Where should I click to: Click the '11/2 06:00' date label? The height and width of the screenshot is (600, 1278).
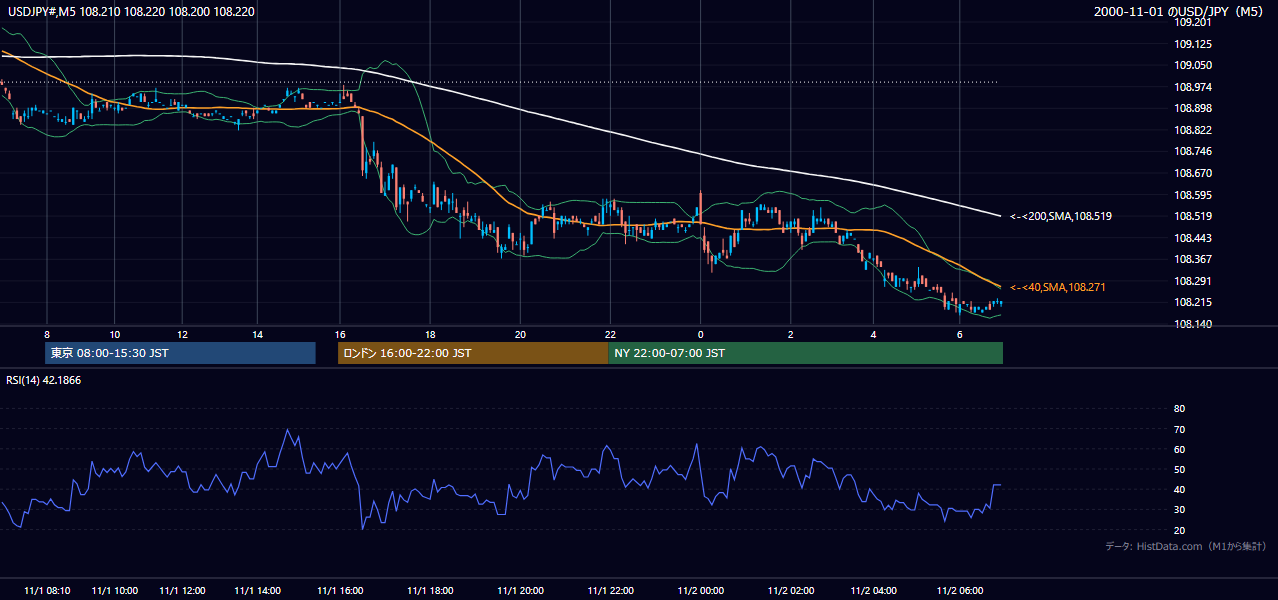click(x=960, y=590)
